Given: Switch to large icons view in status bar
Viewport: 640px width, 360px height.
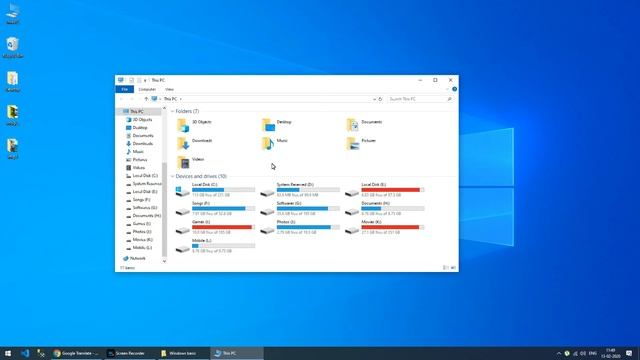Looking at the screenshot, I should 453,268.
